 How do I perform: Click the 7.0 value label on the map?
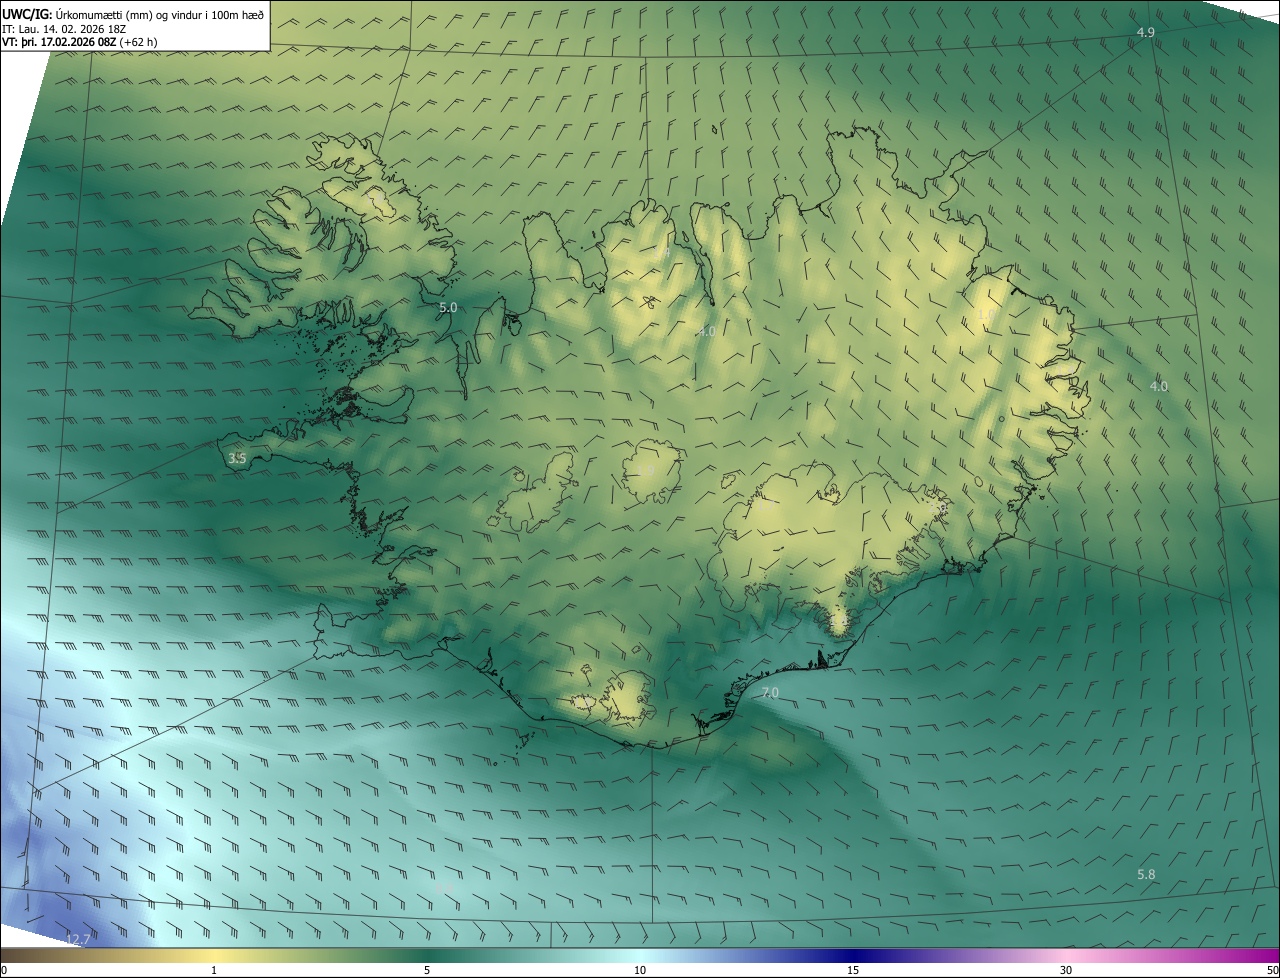pyautogui.click(x=770, y=692)
